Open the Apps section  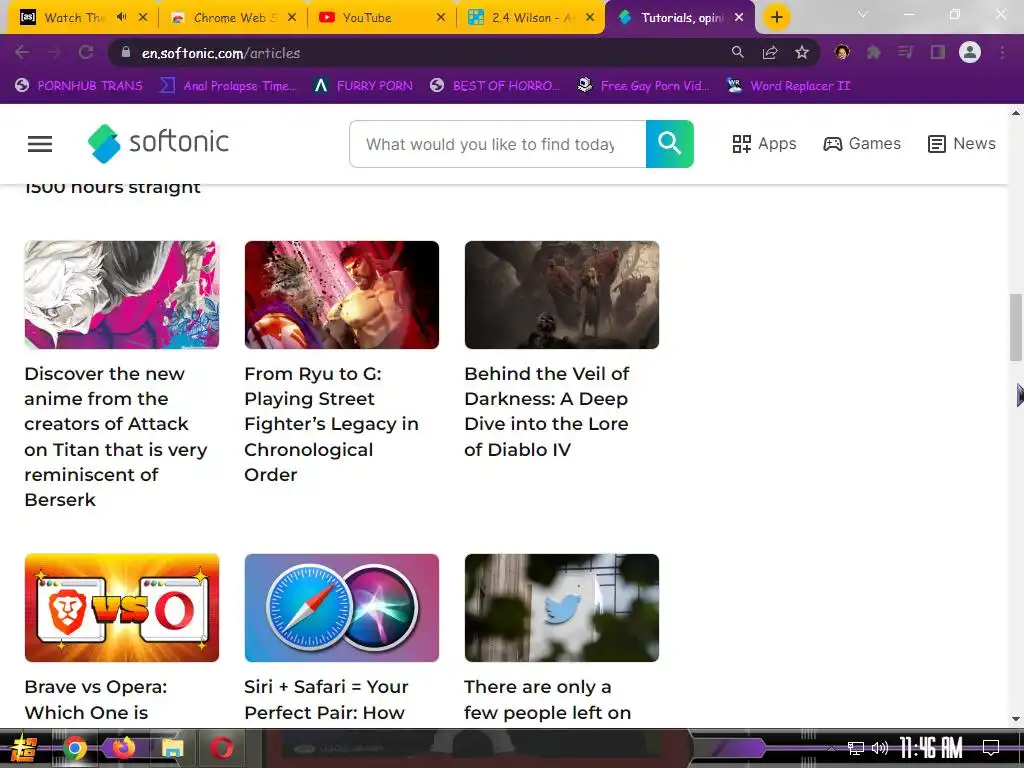coord(764,144)
